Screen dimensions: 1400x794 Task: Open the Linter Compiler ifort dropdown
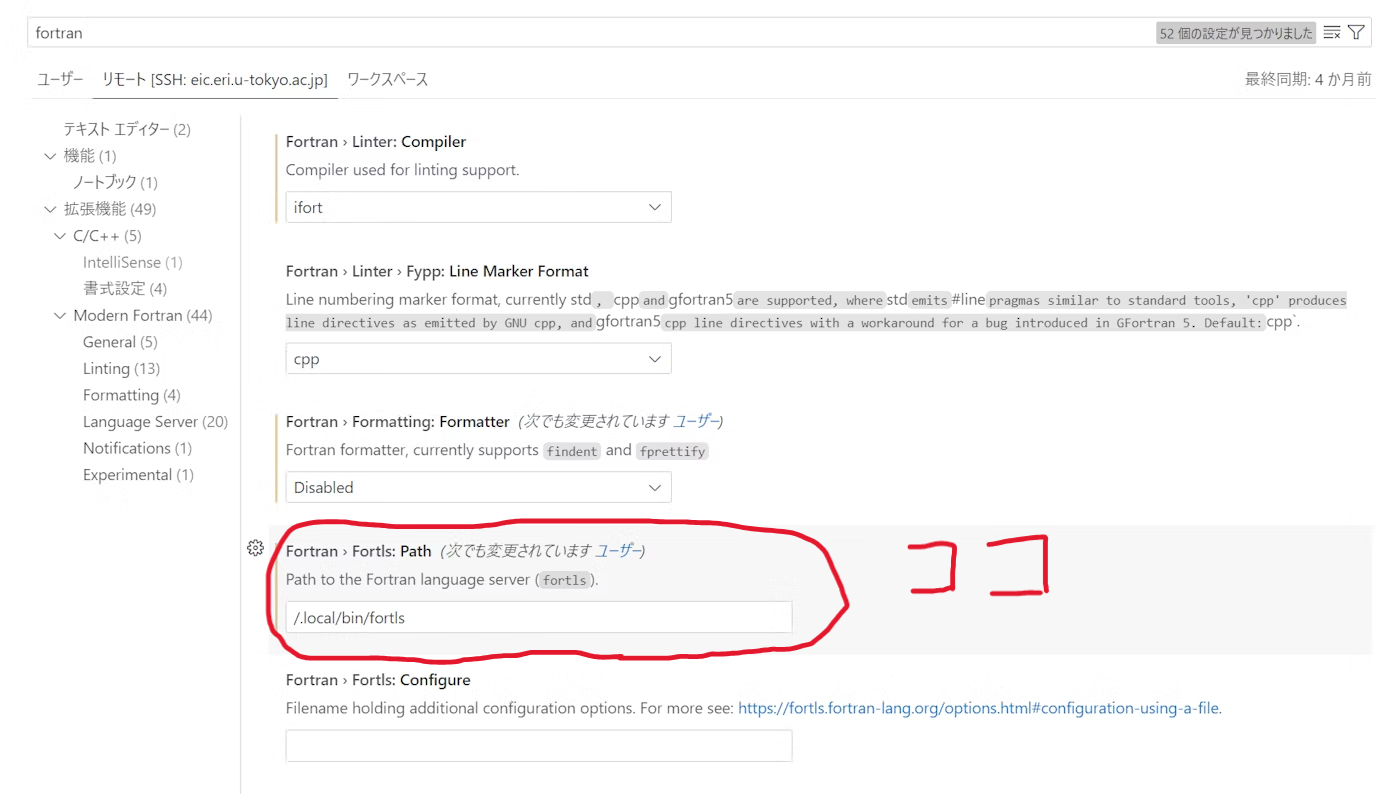pos(479,207)
